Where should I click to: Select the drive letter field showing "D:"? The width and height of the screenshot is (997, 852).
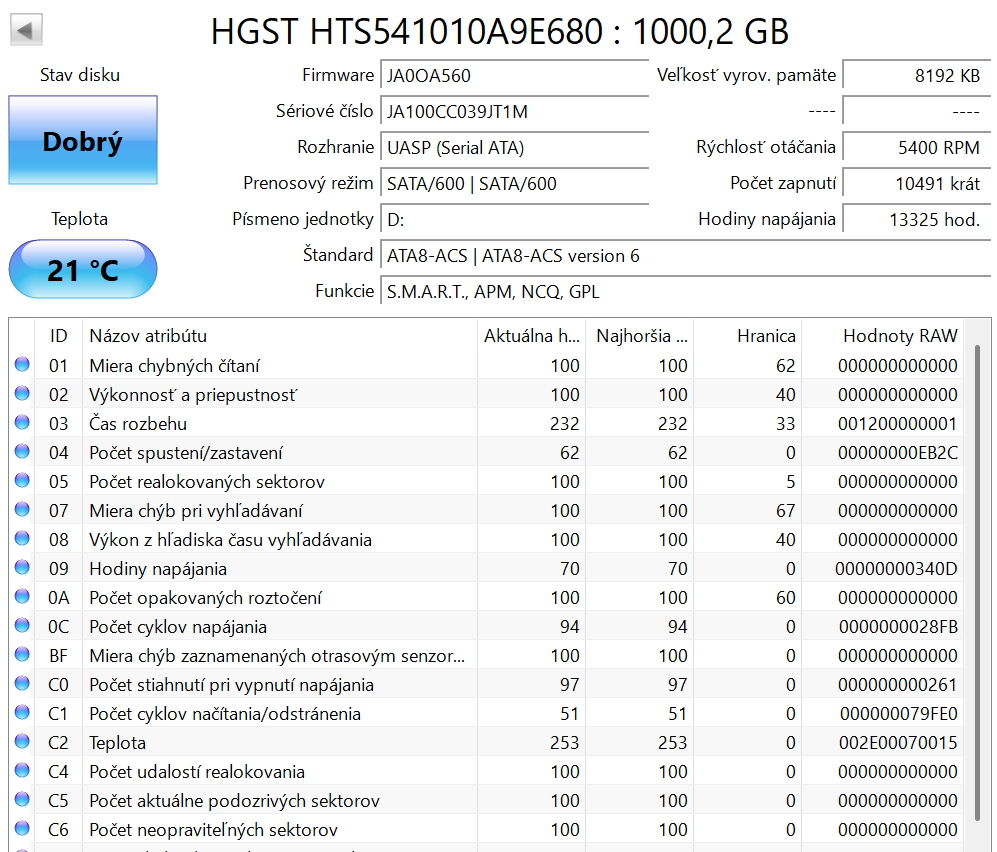[x=515, y=219]
